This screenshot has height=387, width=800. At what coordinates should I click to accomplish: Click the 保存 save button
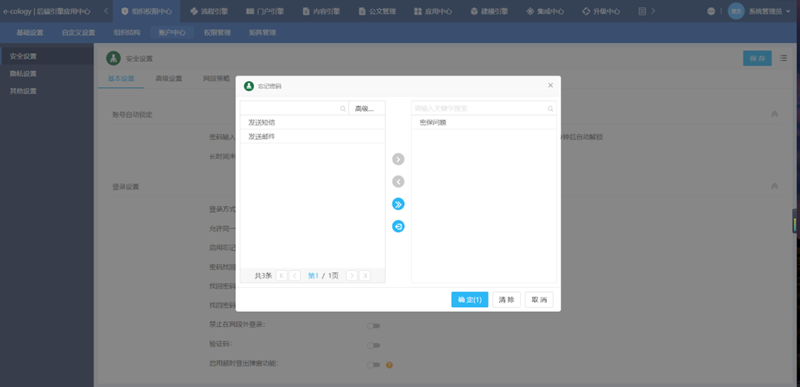(757, 59)
